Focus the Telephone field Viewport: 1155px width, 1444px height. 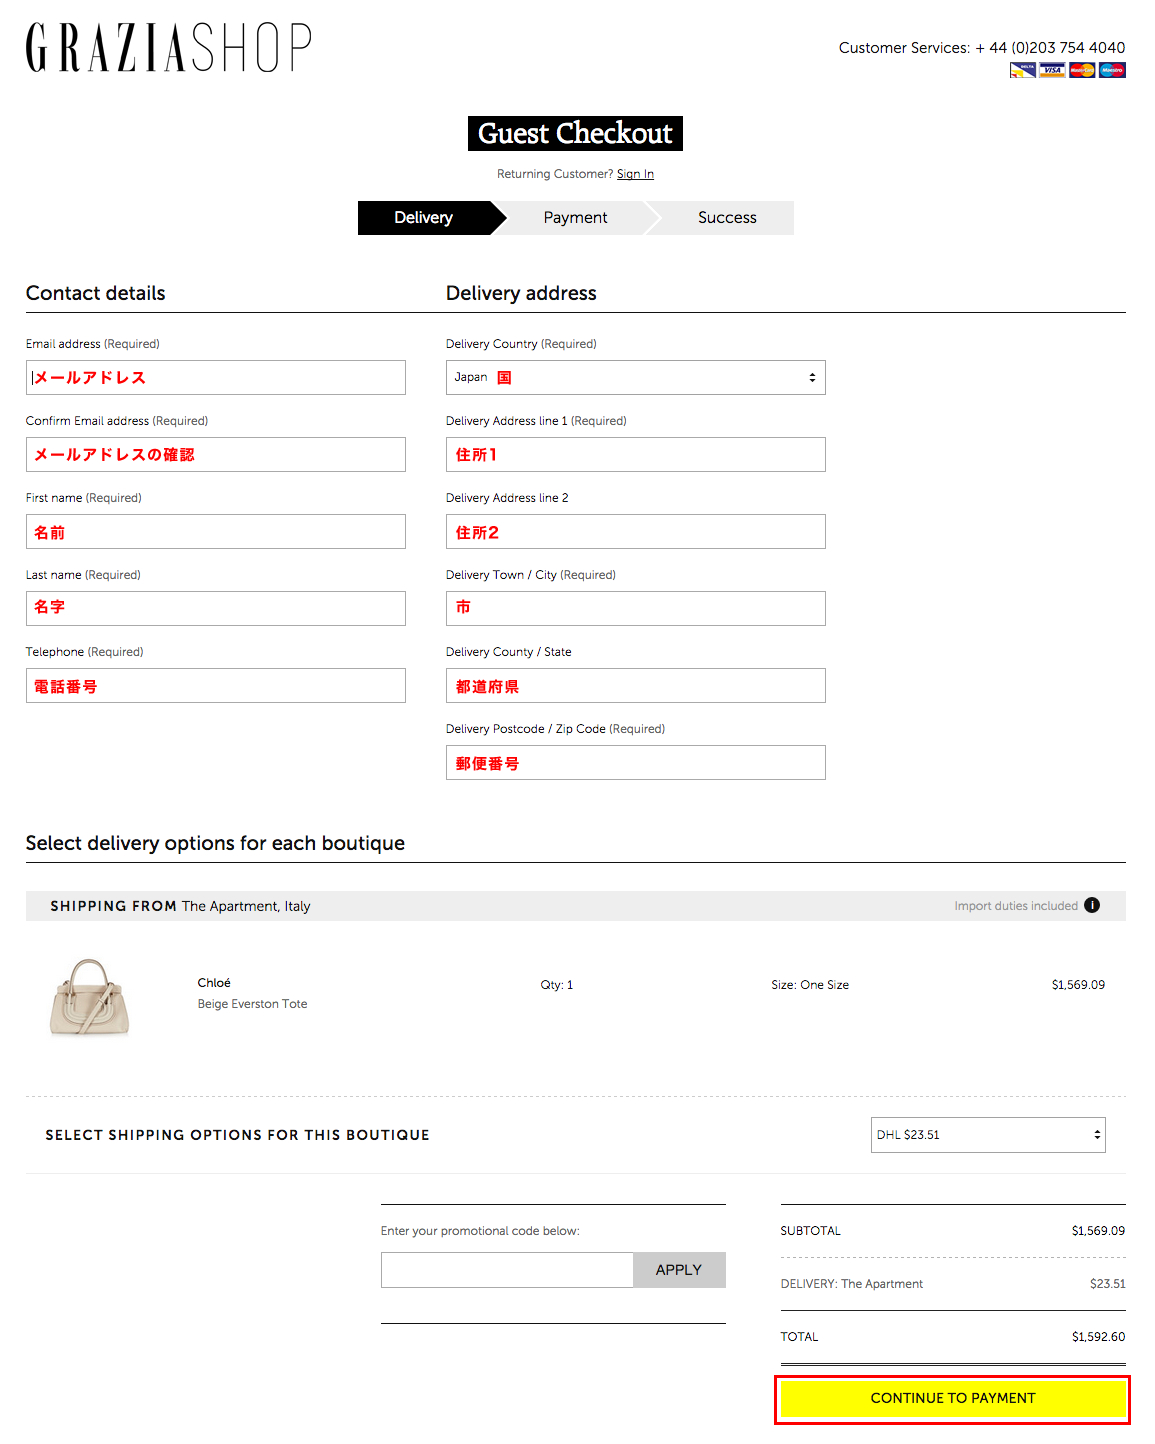(x=216, y=685)
